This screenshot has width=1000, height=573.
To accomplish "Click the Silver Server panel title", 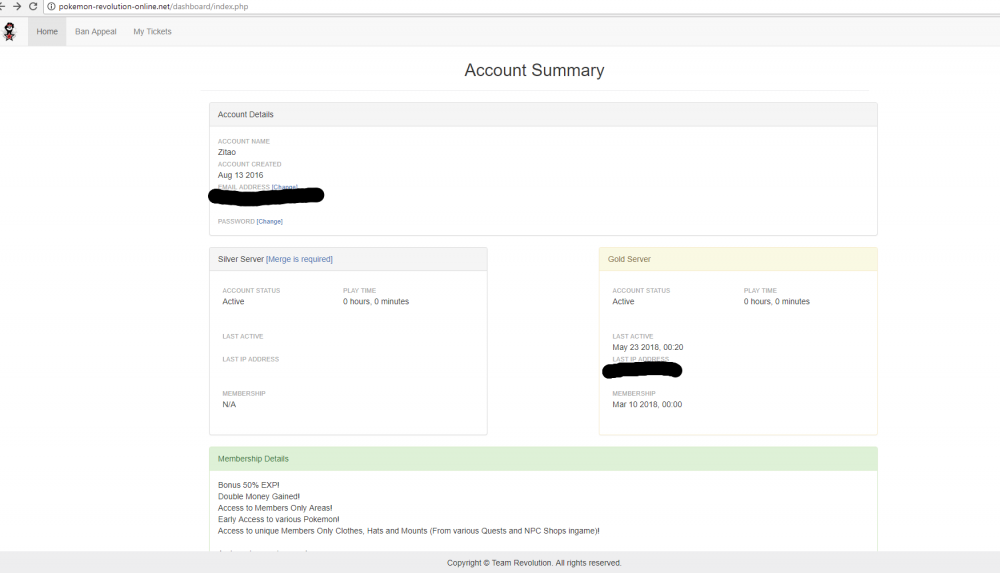I will [x=241, y=259].
